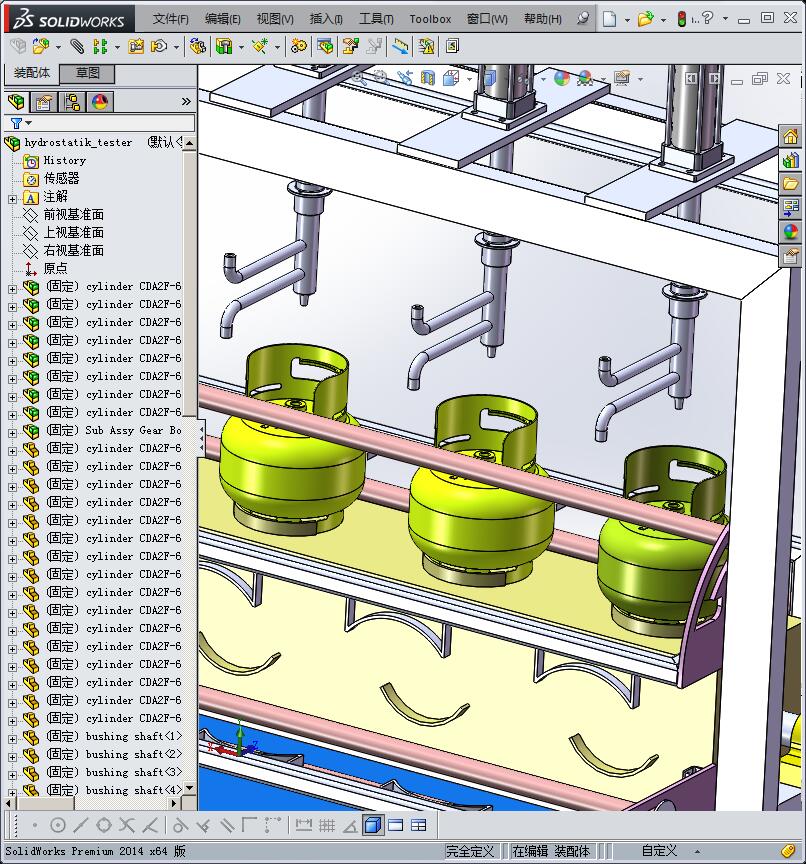The height and width of the screenshot is (864, 806).
Task: Click the feature tree filter input field
Action: pyautogui.click(x=110, y=123)
